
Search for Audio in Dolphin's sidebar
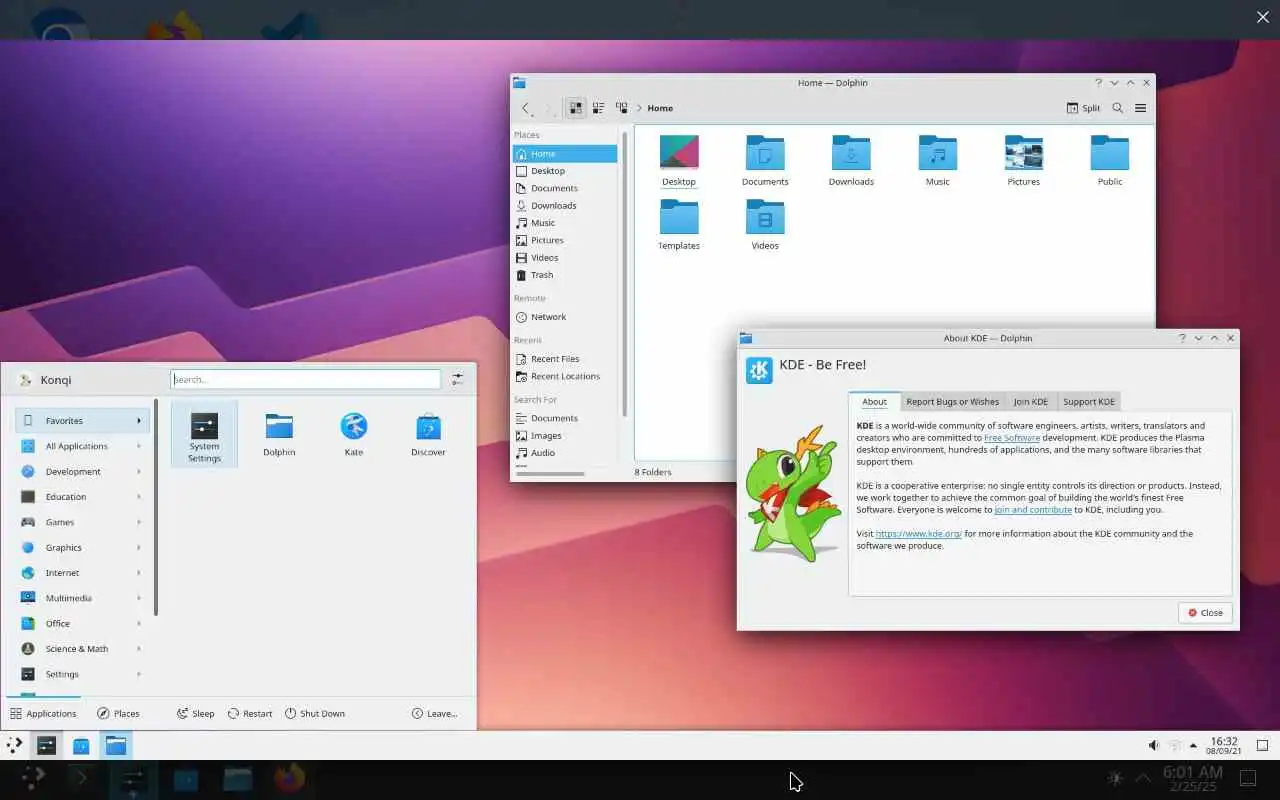565,453
